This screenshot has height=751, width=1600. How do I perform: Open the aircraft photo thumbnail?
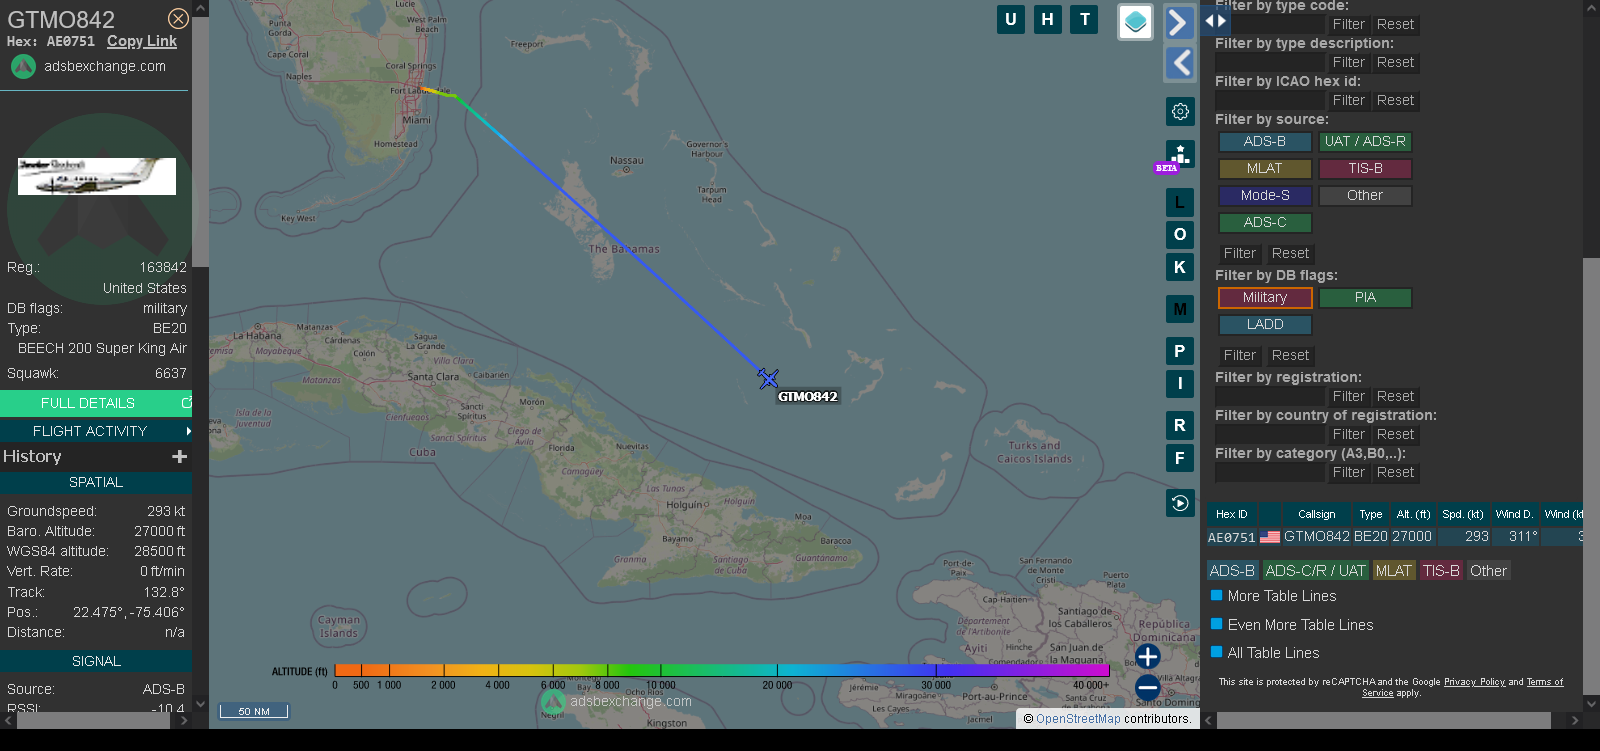(x=97, y=176)
